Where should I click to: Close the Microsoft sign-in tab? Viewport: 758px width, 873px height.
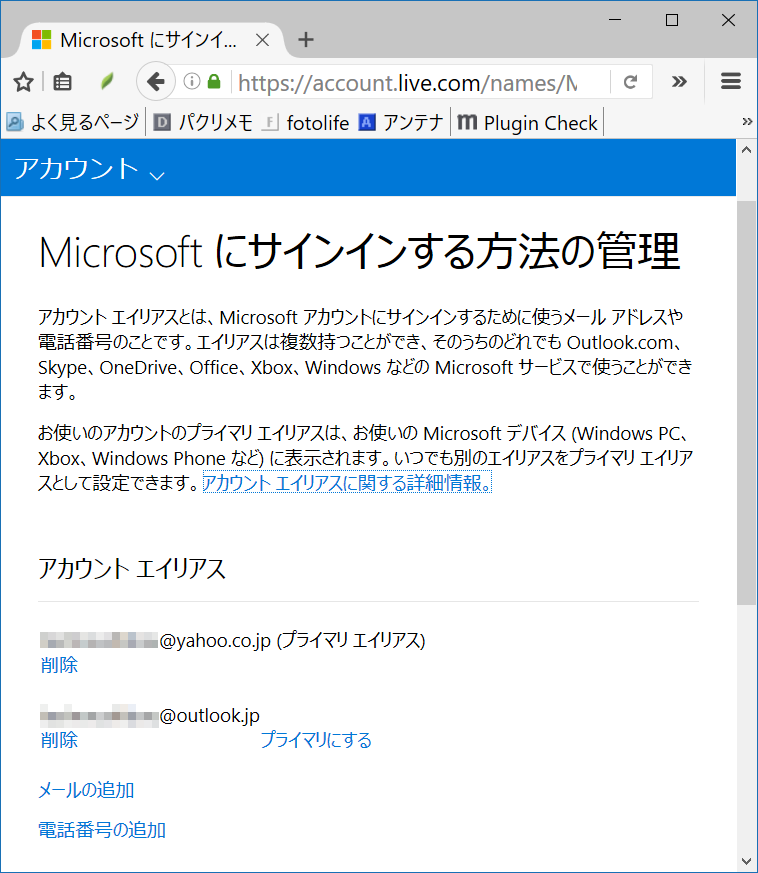pos(262,40)
